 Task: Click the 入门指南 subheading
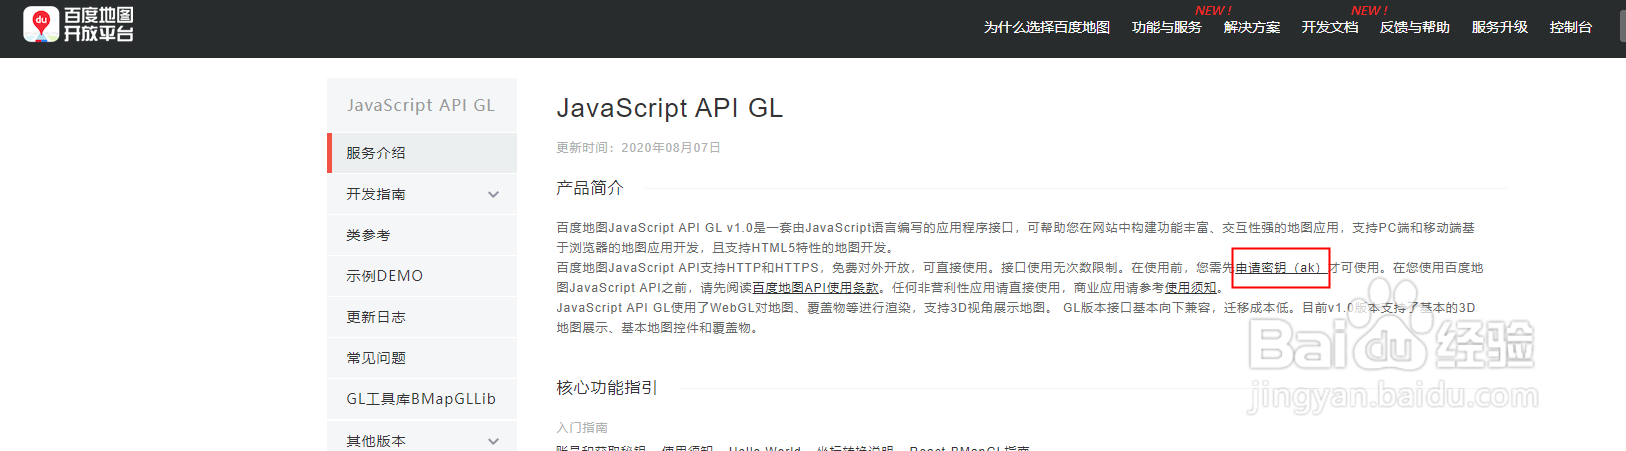tap(582, 428)
